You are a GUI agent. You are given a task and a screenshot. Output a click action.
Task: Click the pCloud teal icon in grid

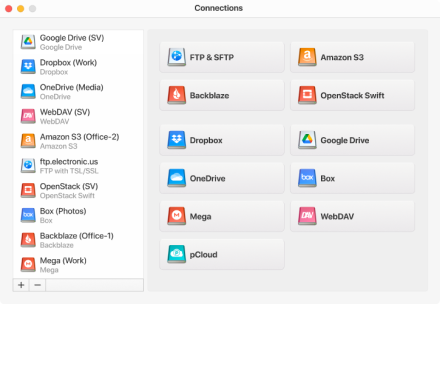click(x=176, y=254)
